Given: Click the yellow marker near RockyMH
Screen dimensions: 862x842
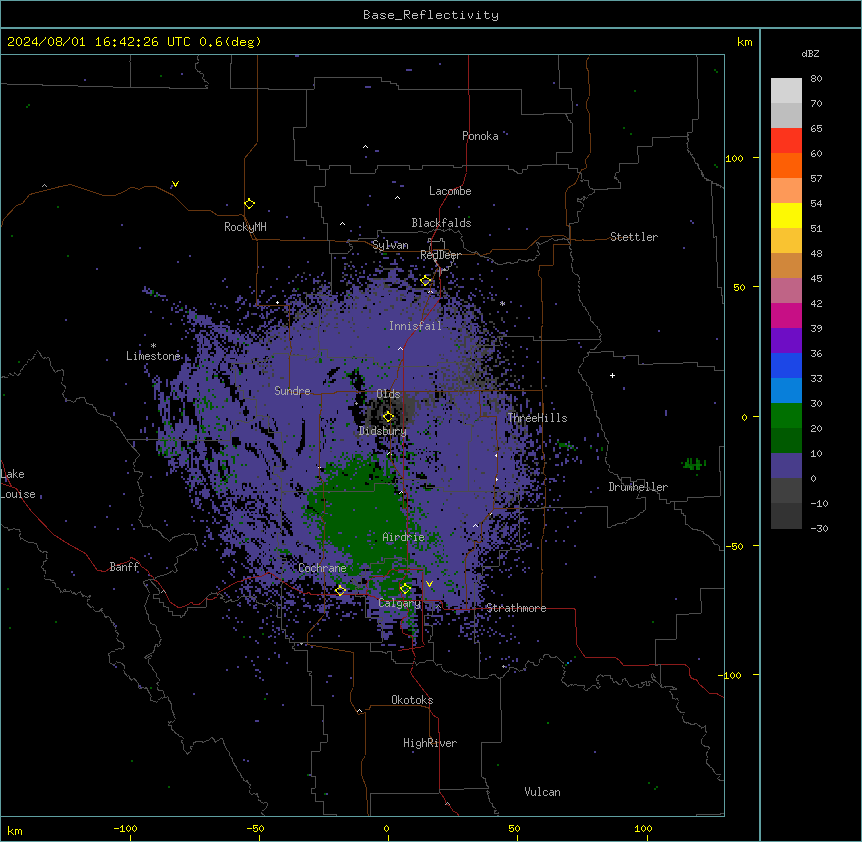Looking at the screenshot, I should click(x=249, y=203).
